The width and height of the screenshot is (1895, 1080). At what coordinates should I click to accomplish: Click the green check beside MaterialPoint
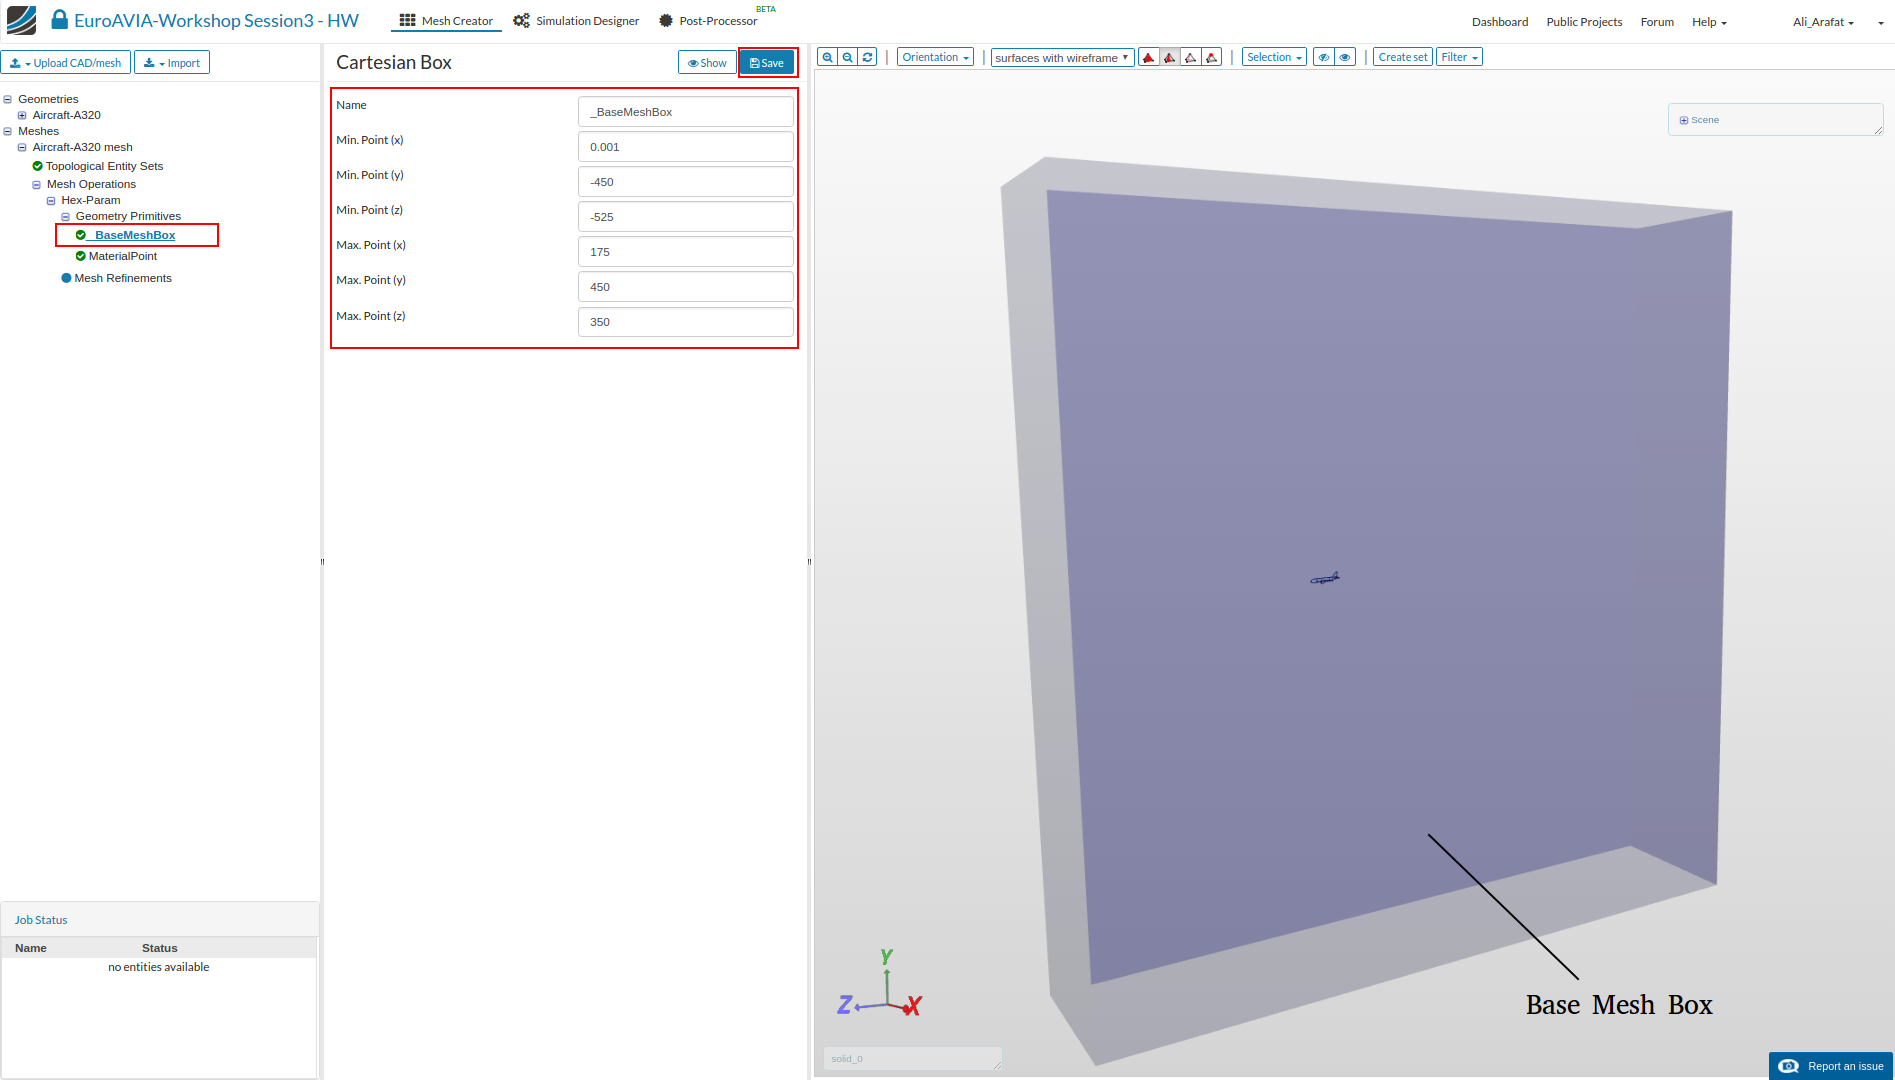point(81,256)
